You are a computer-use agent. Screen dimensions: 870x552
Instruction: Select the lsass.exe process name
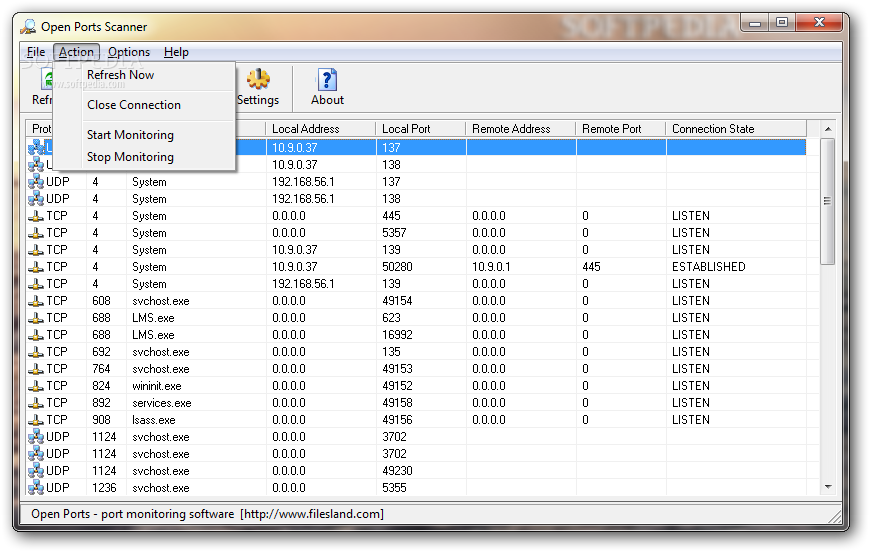tap(154, 420)
